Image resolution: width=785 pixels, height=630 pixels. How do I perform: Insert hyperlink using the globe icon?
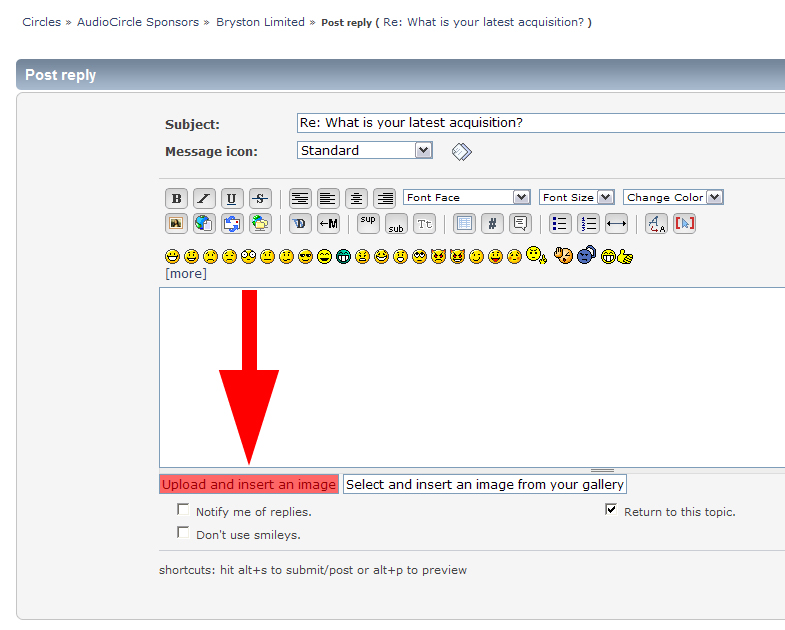coord(204,223)
